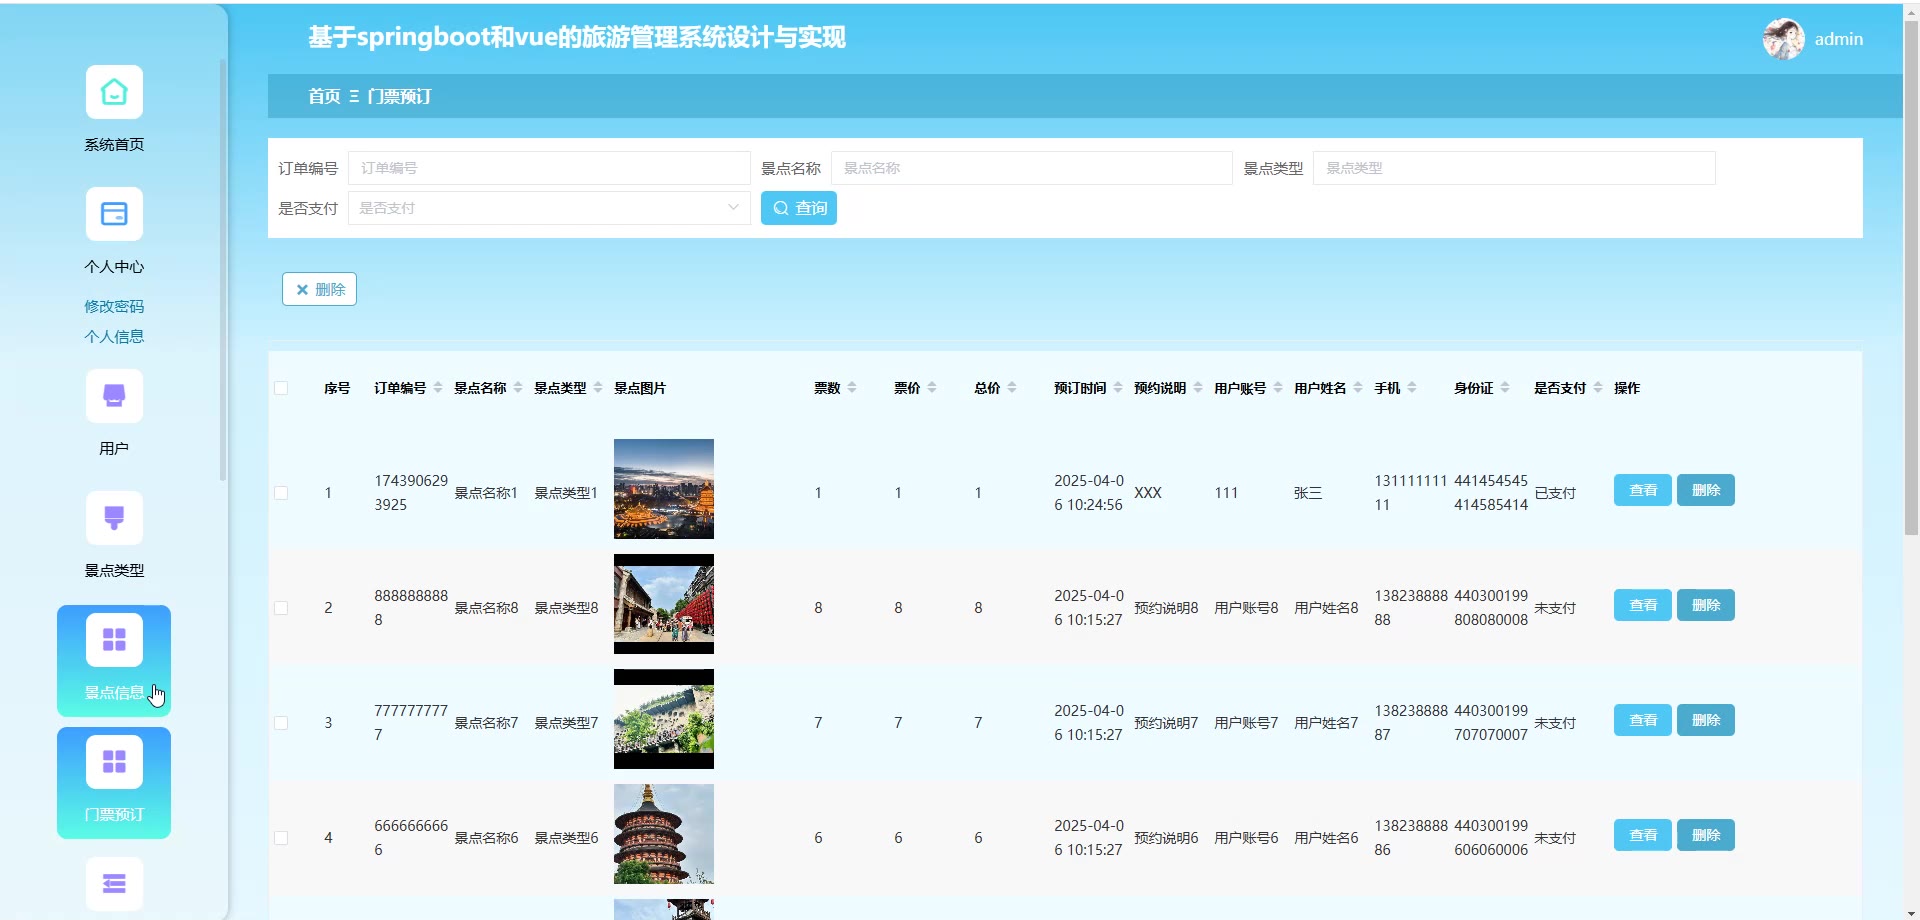The width and height of the screenshot is (1920, 920).
Task: Click the 个人中心 card icon
Action: (114, 215)
